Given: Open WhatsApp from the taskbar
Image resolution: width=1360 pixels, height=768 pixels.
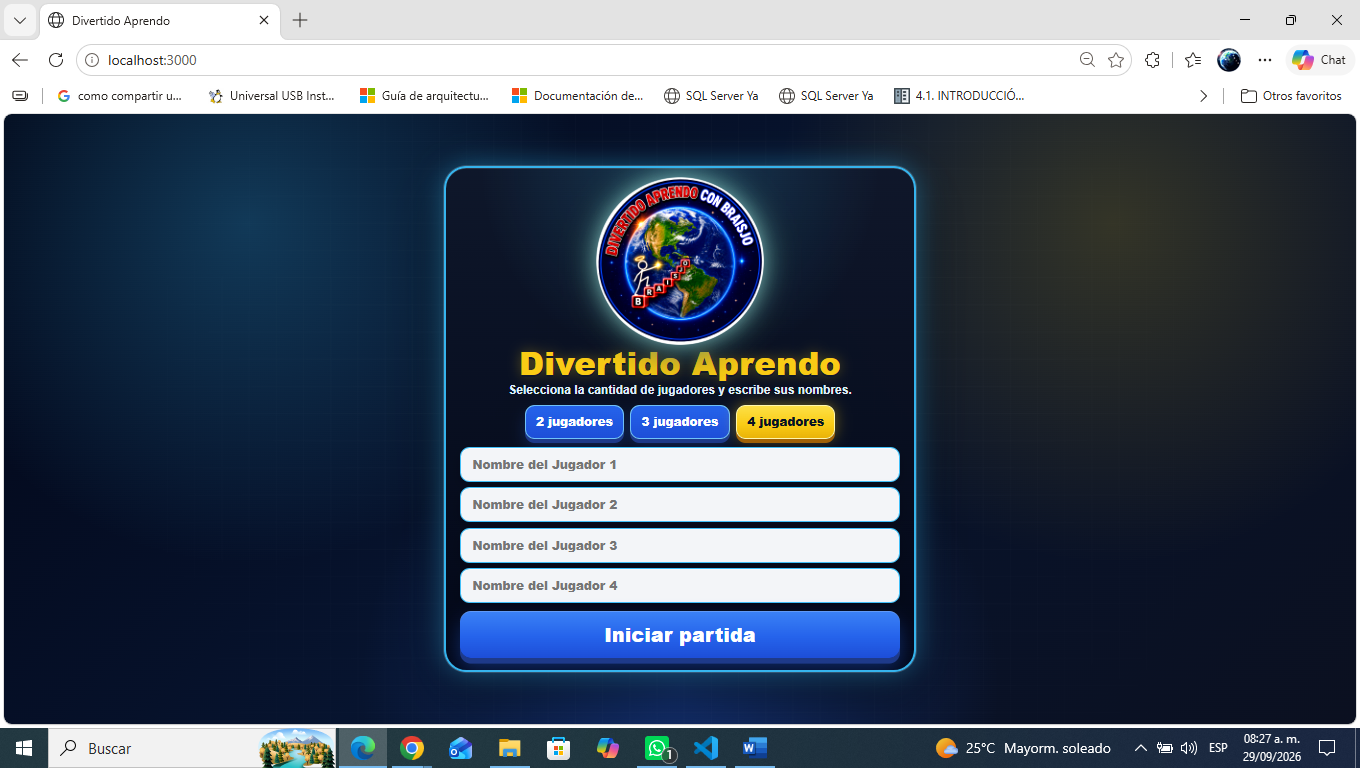Looking at the screenshot, I should pos(657,748).
